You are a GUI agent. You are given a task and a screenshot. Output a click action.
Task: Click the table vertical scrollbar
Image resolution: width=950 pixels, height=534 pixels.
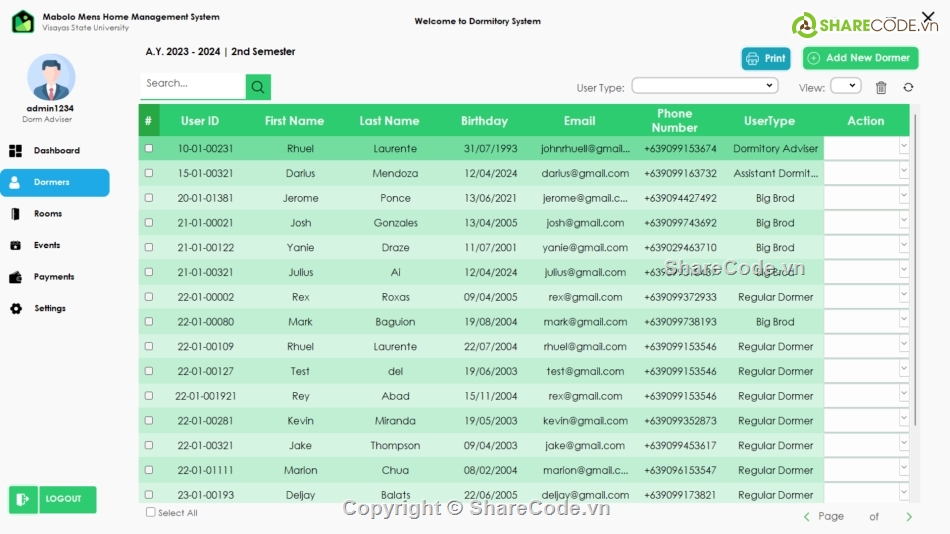click(914, 300)
